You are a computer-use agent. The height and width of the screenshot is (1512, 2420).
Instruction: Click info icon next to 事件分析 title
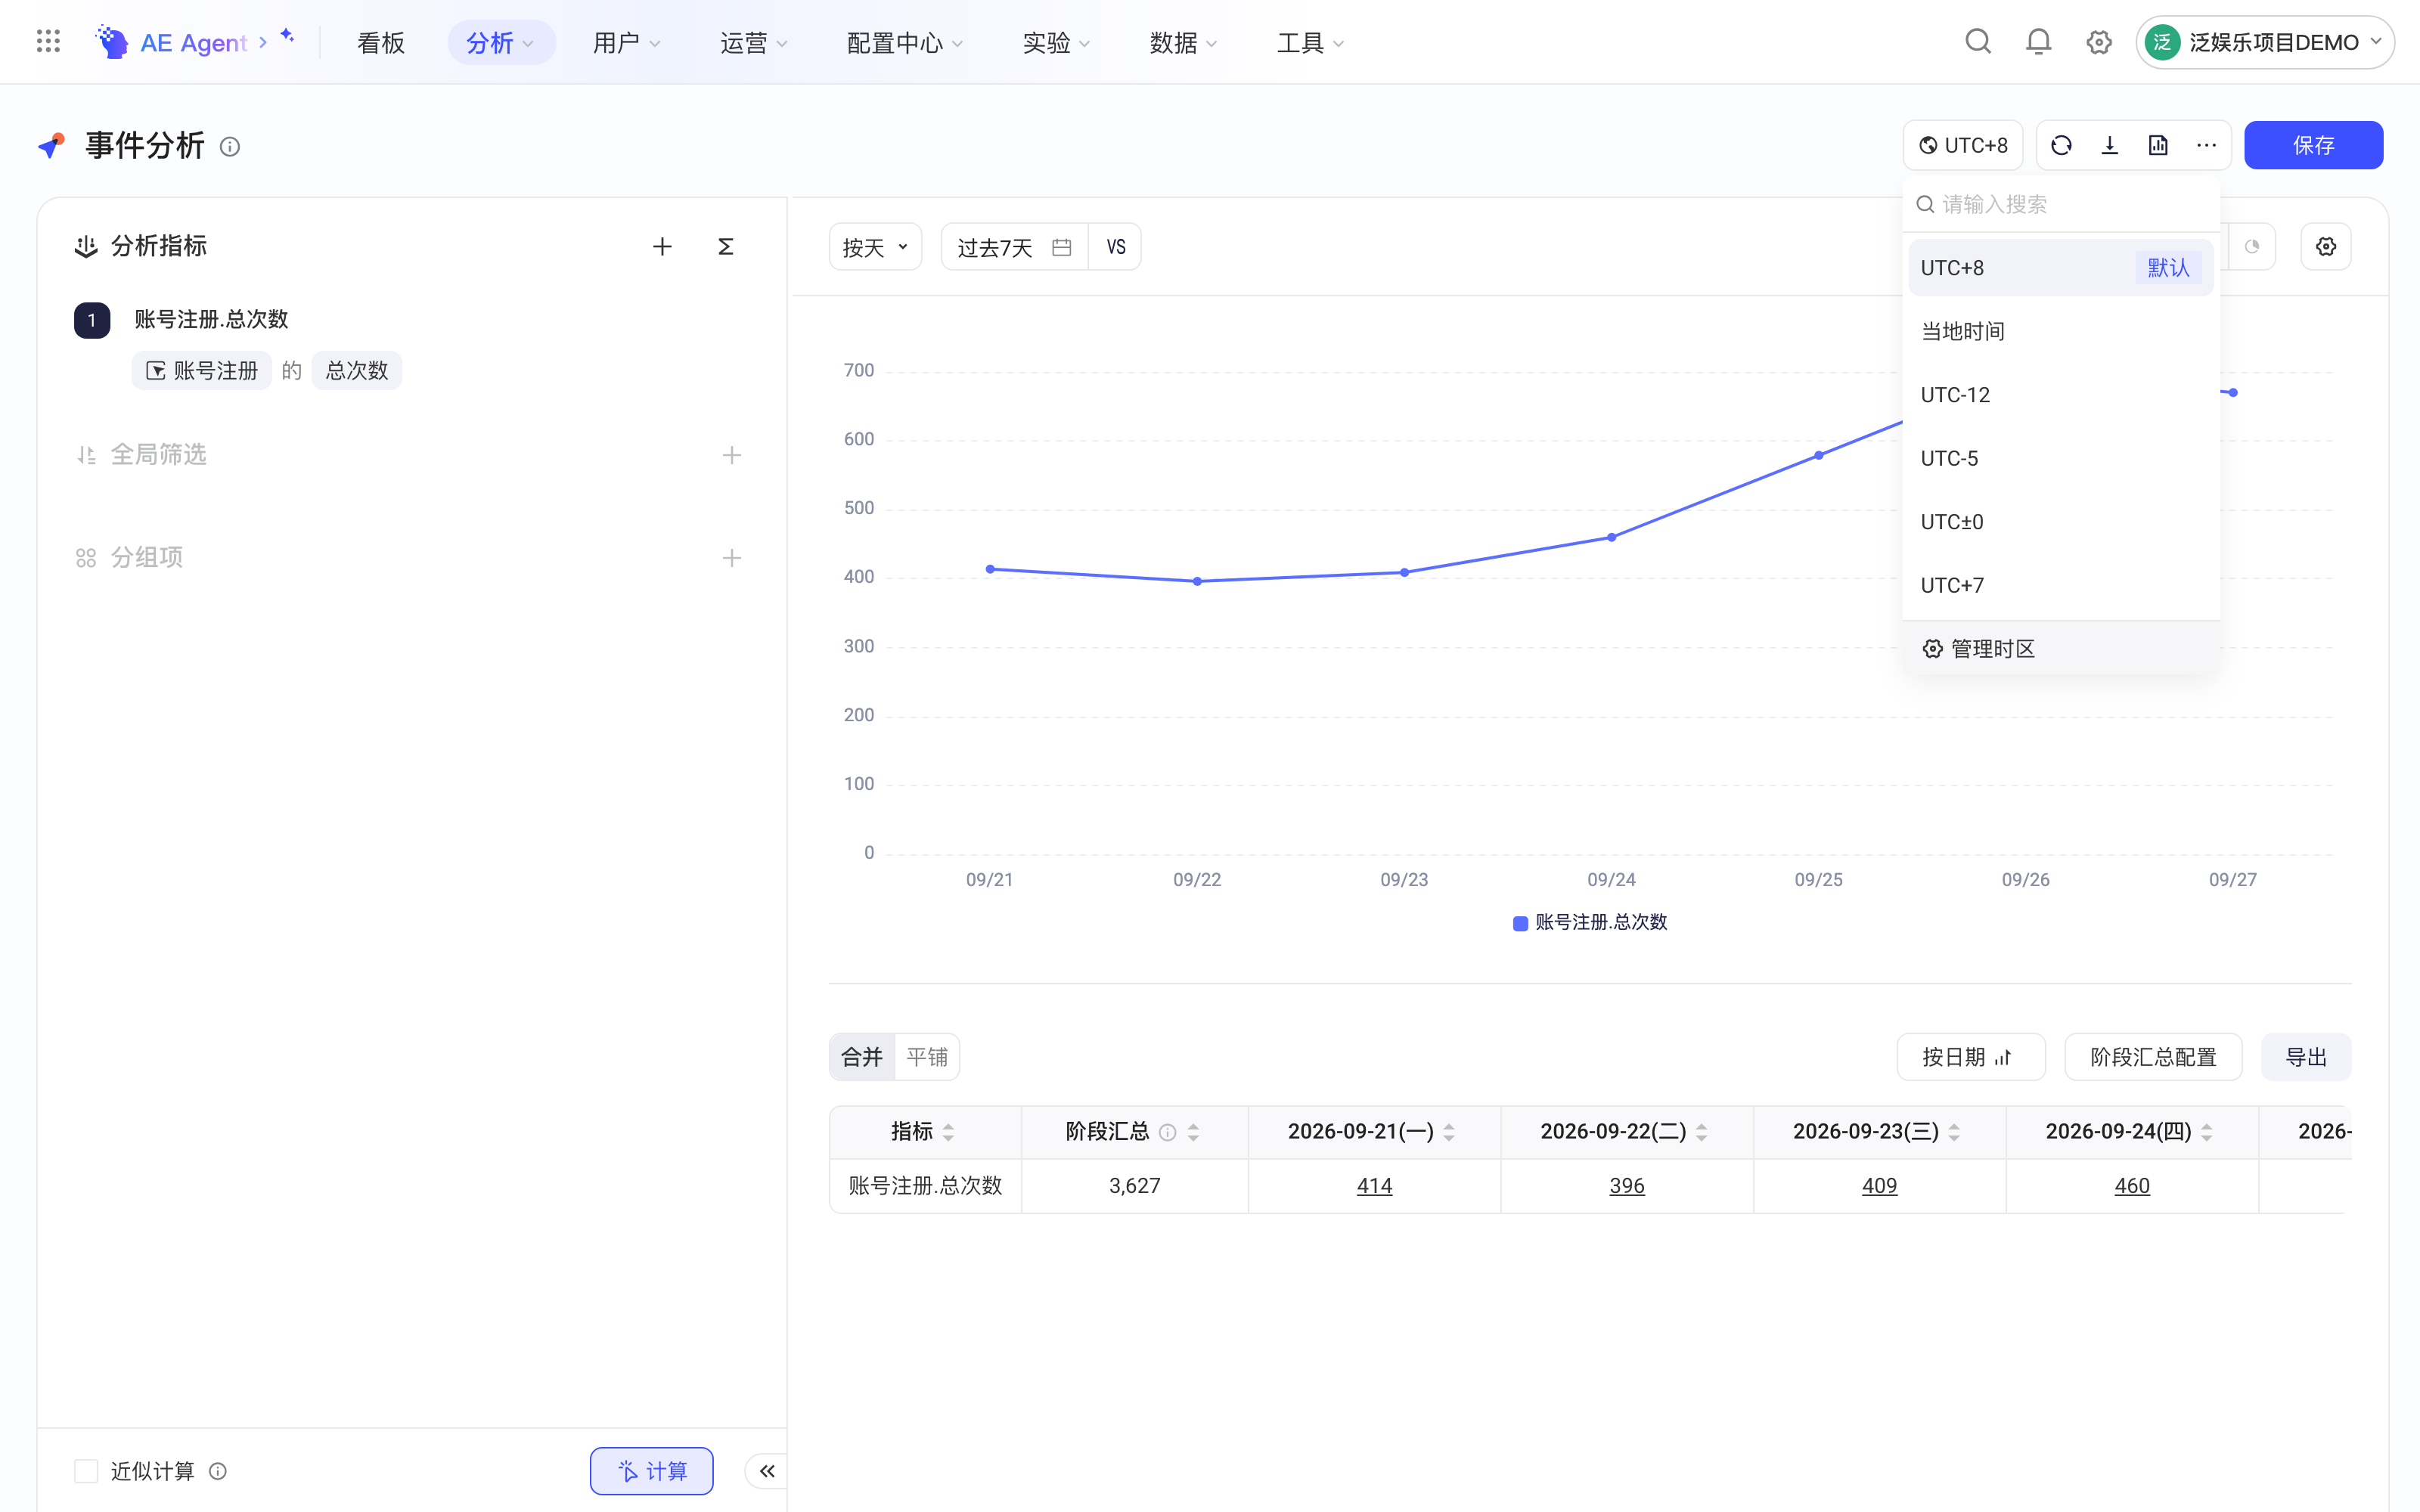pyautogui.click(x=230, y=147)
